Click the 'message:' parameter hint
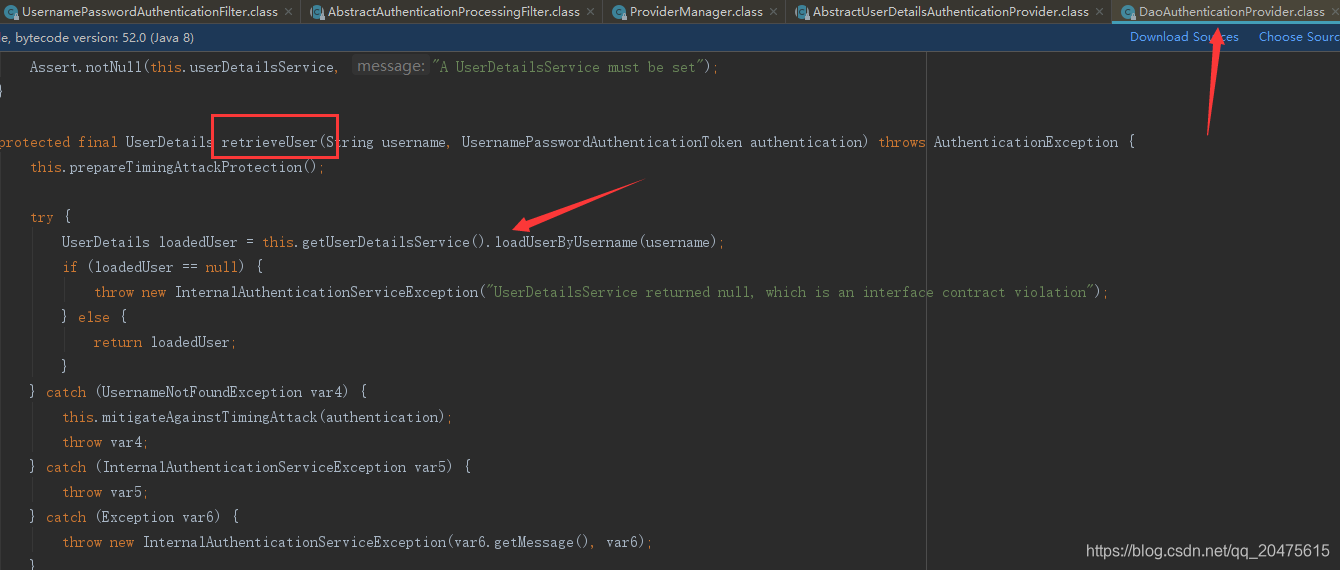This screenshot has height=570, width=1340. [391, 67]
